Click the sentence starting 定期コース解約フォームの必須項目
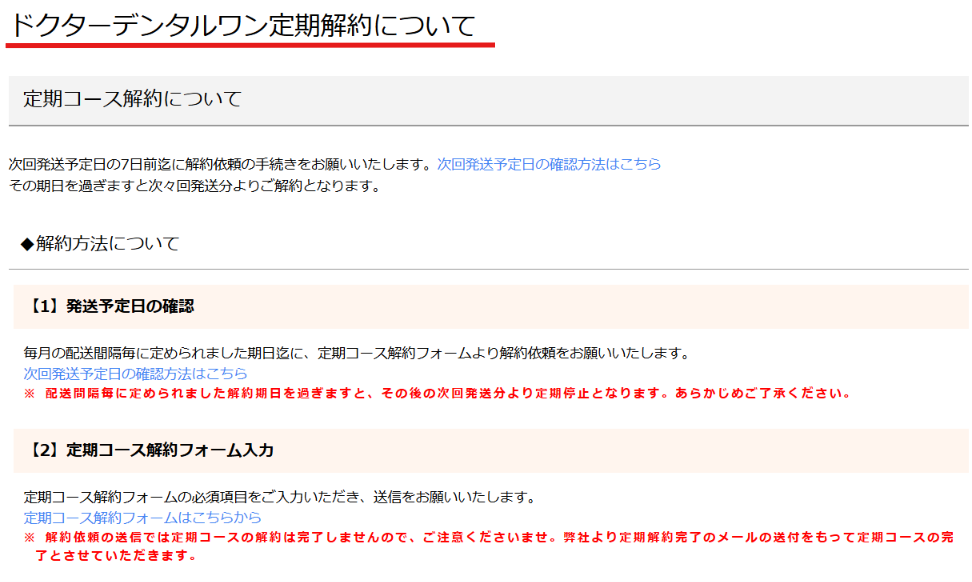 point(279,496)
